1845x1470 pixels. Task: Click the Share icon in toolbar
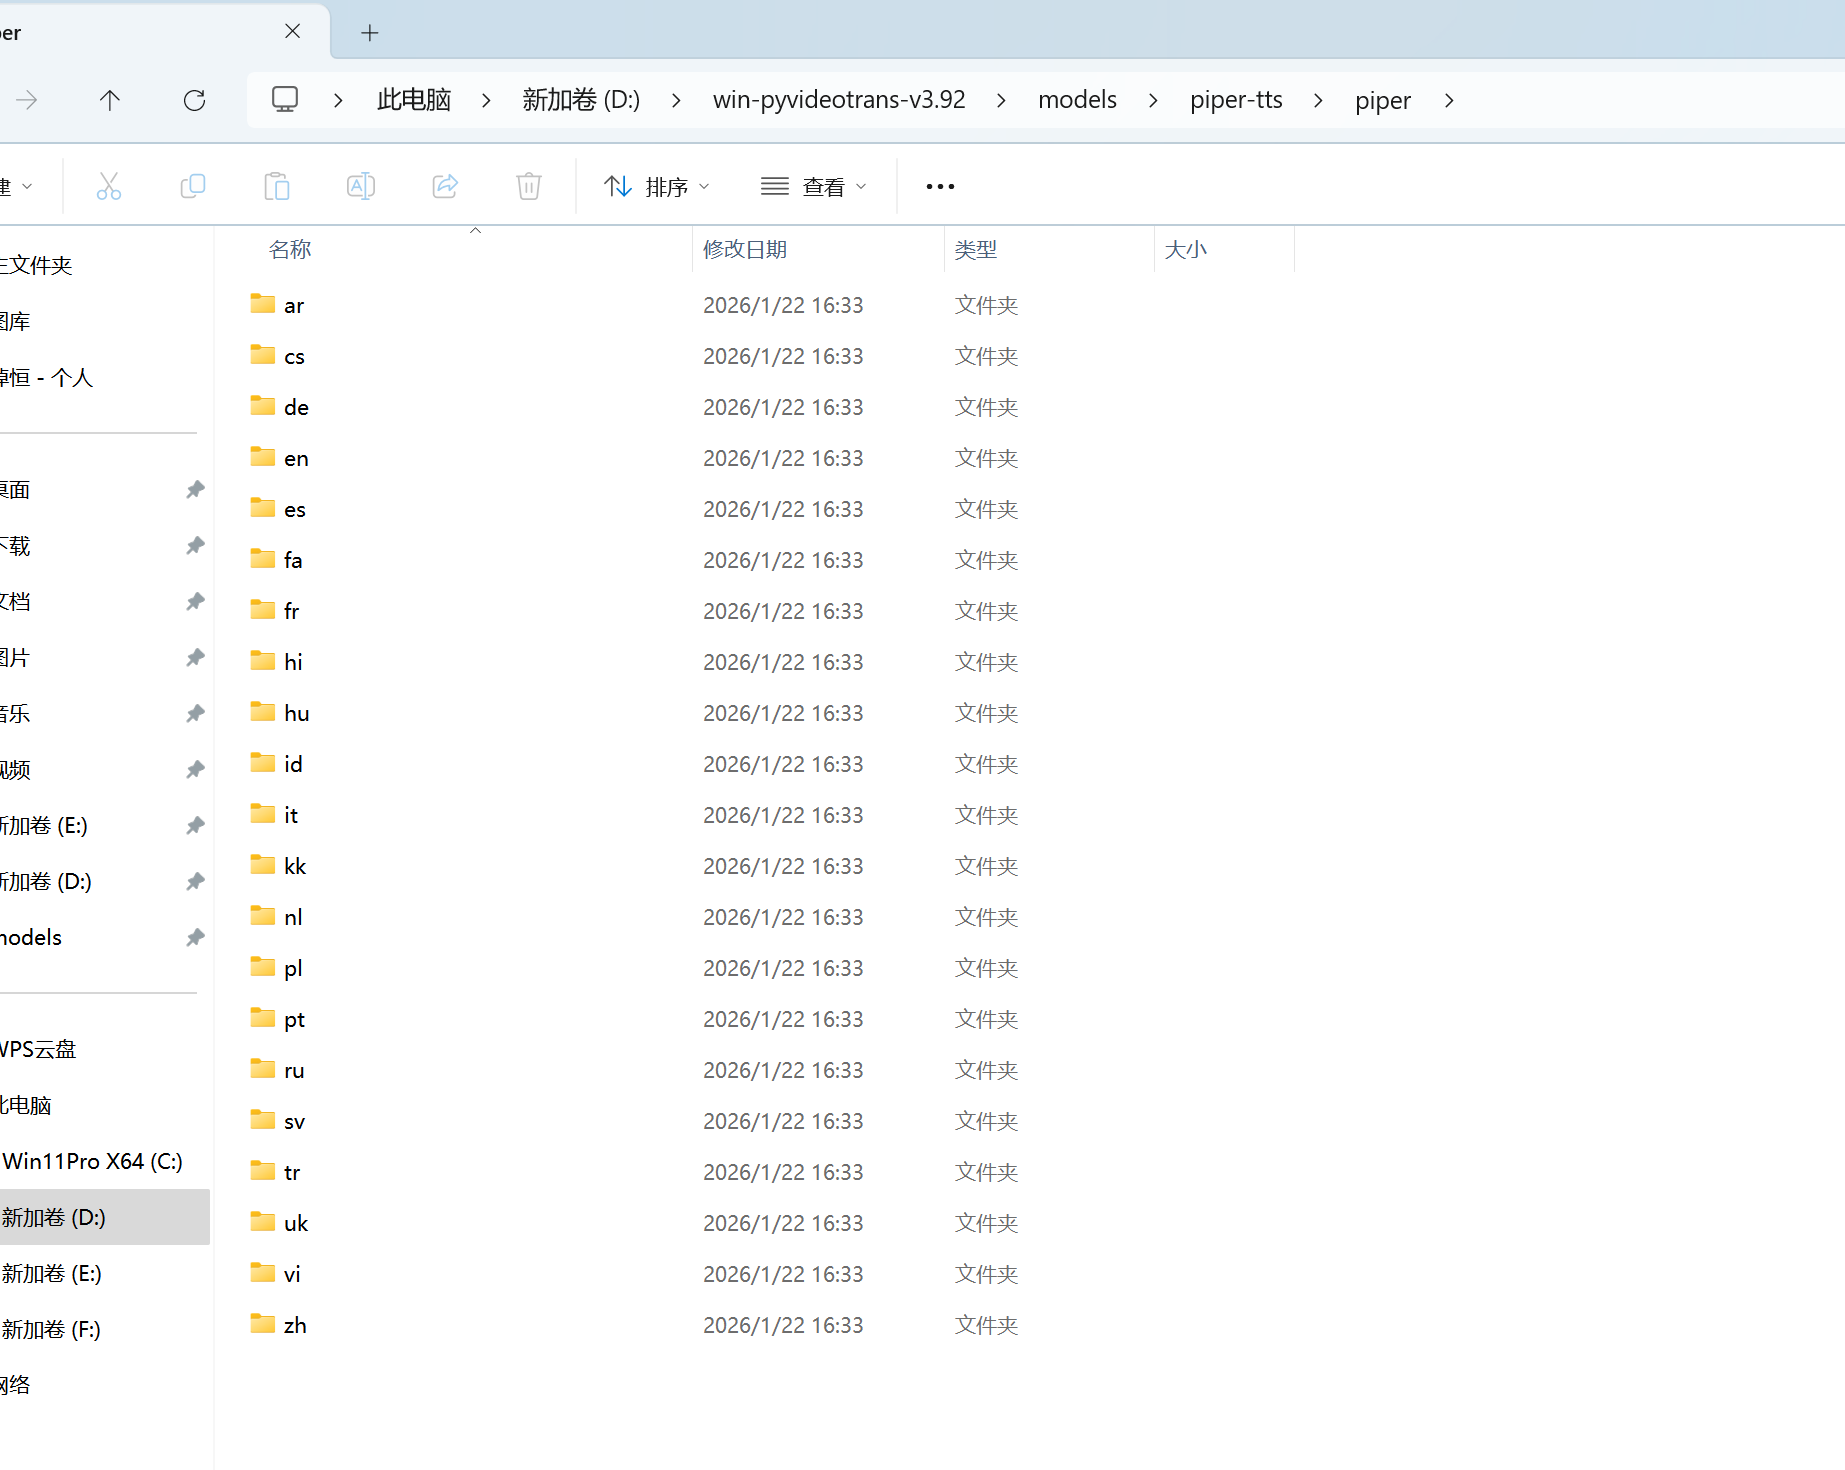[x=445, y=186]
